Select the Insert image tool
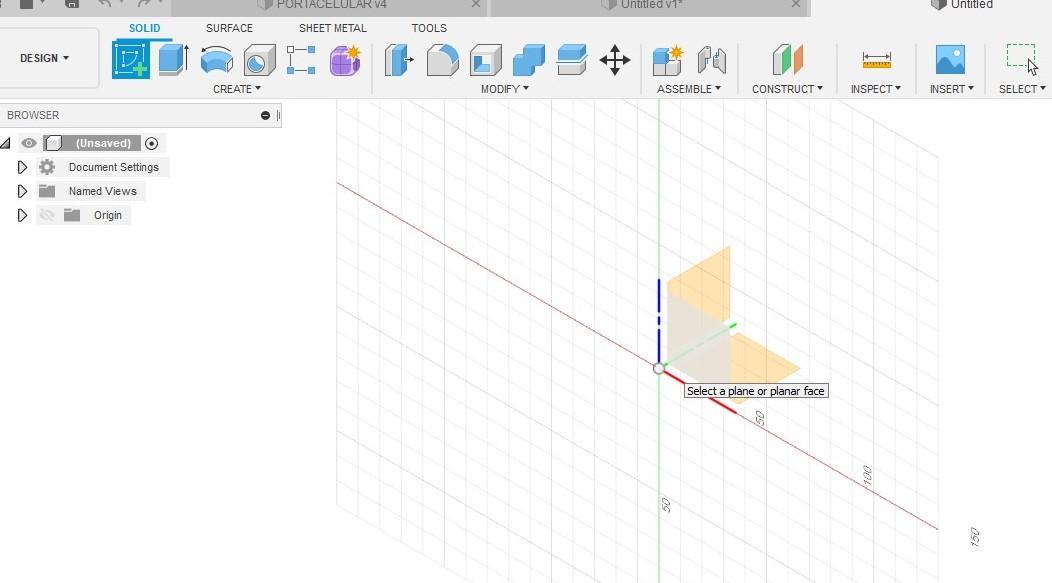 point(950,60)
